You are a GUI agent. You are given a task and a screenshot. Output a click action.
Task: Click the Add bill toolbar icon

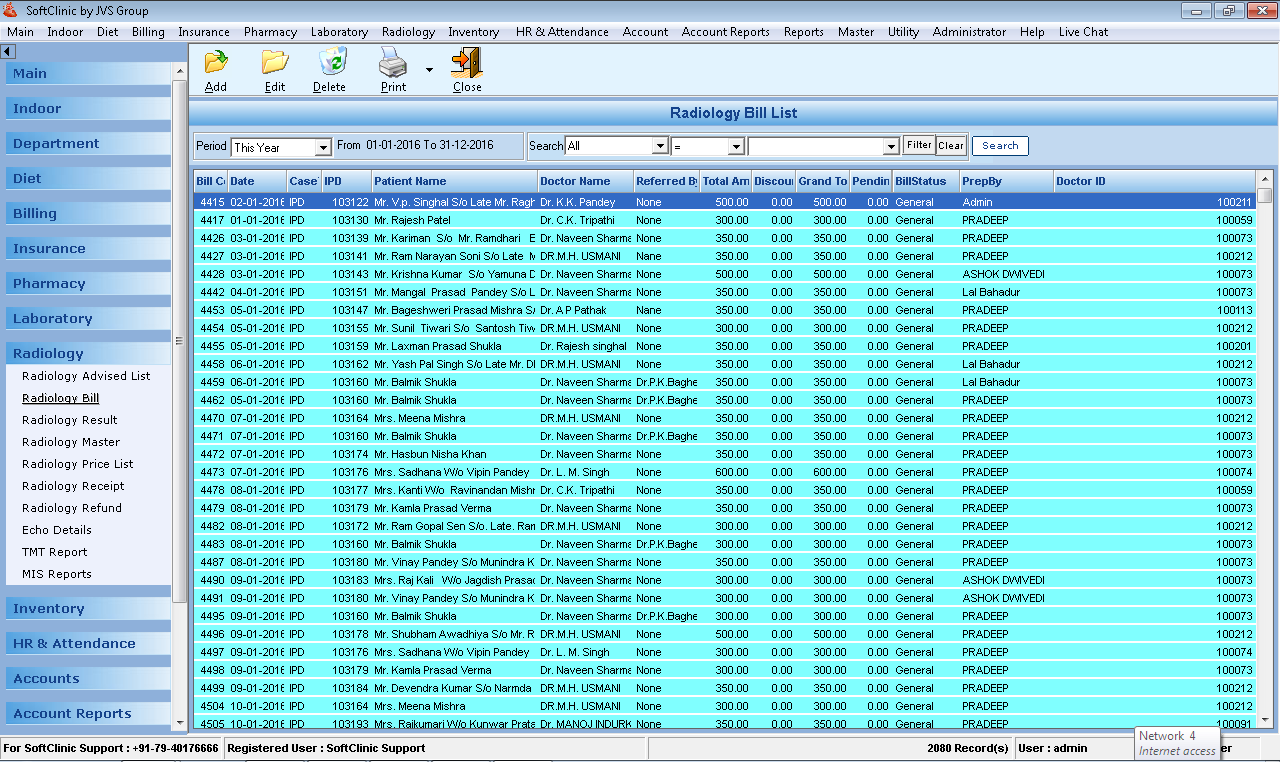pos(216,63)
